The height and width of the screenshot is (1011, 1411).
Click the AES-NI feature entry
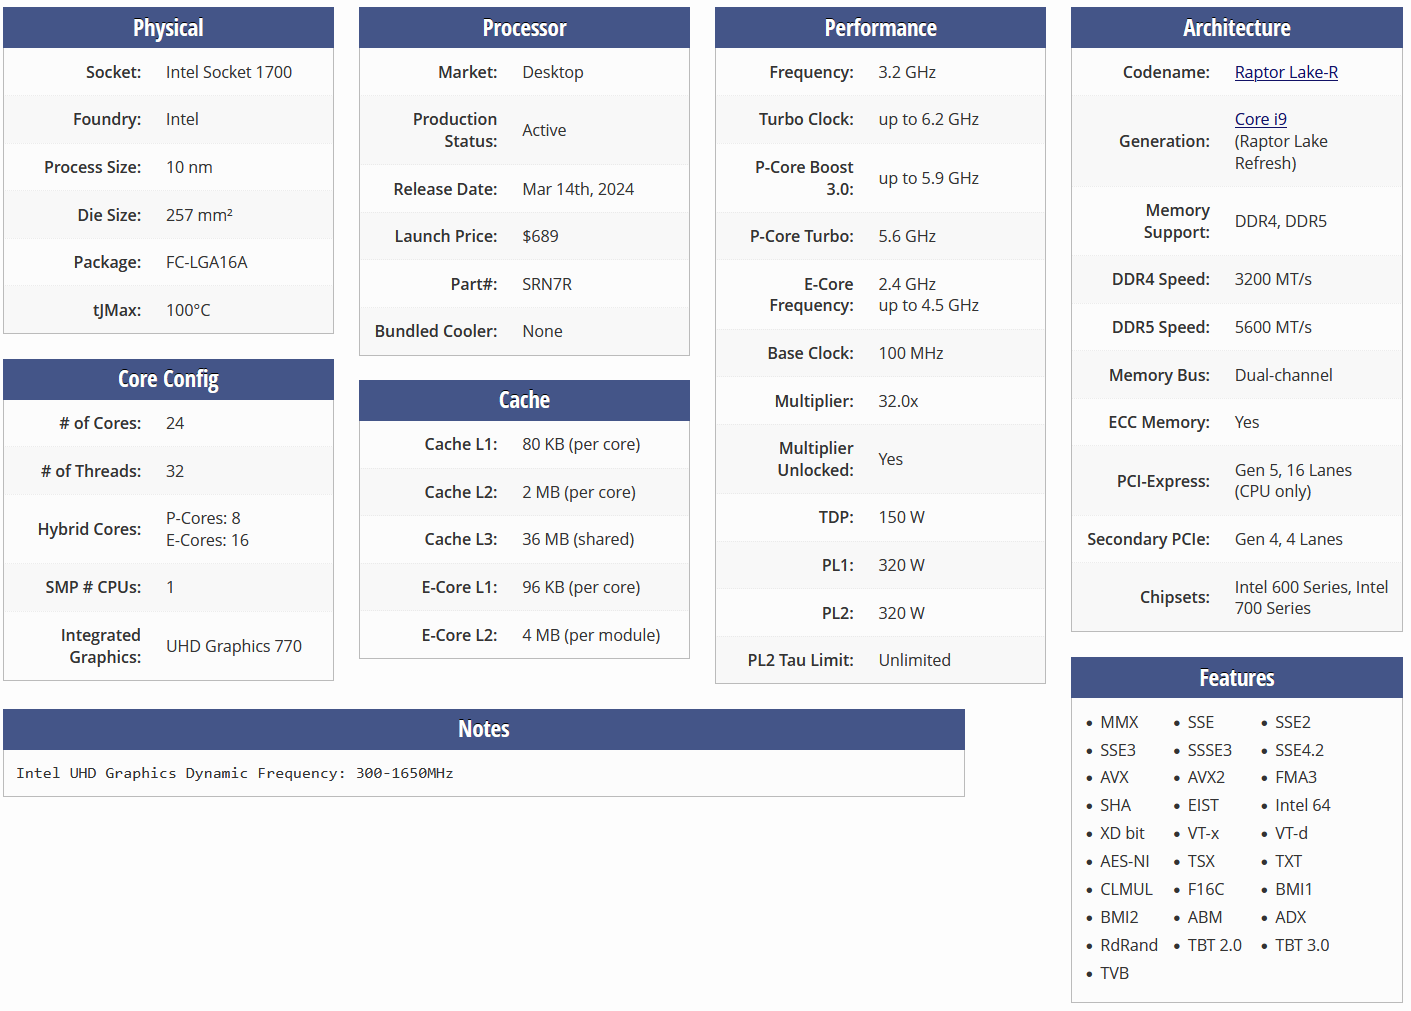[1125, 861]
